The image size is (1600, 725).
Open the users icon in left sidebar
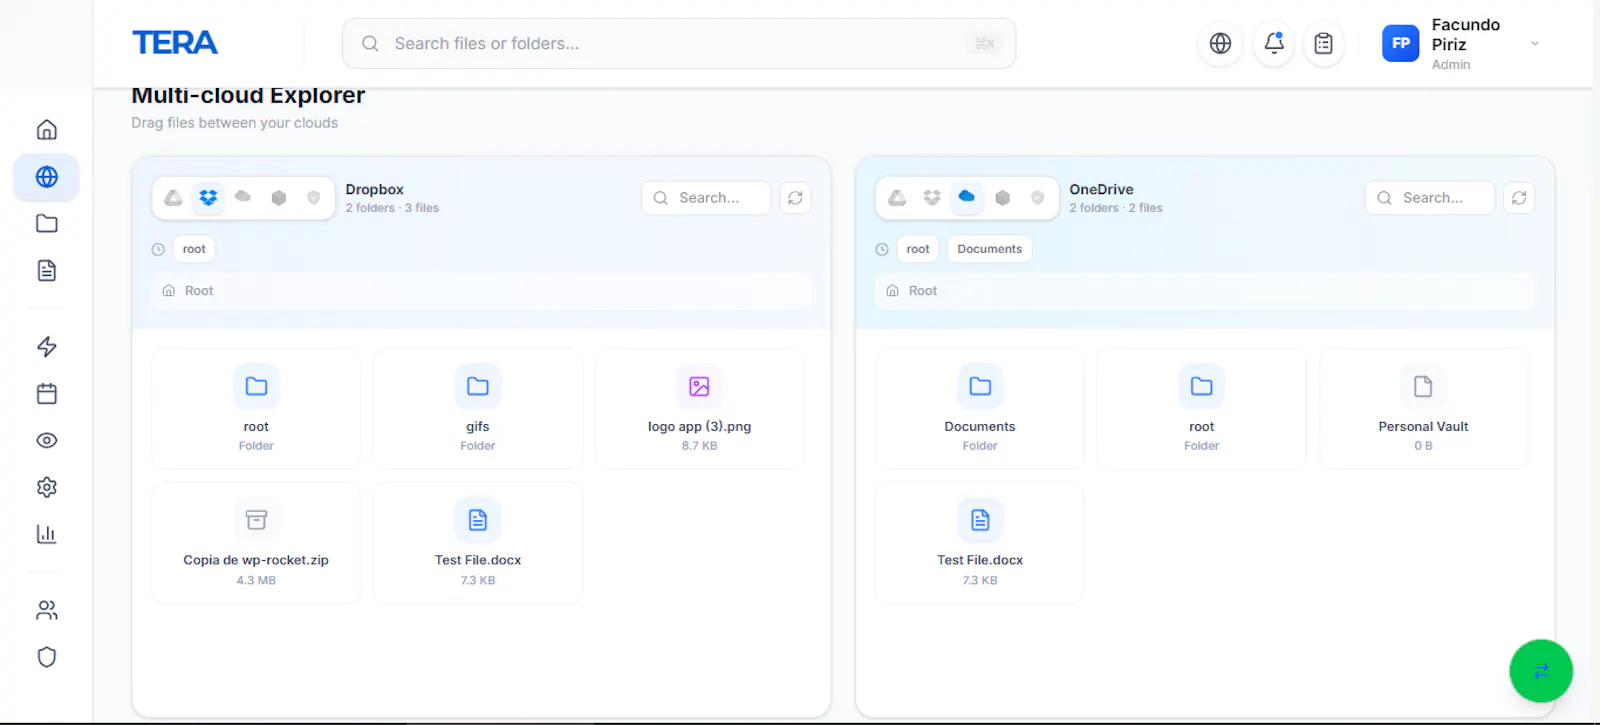tap(46, 610)
